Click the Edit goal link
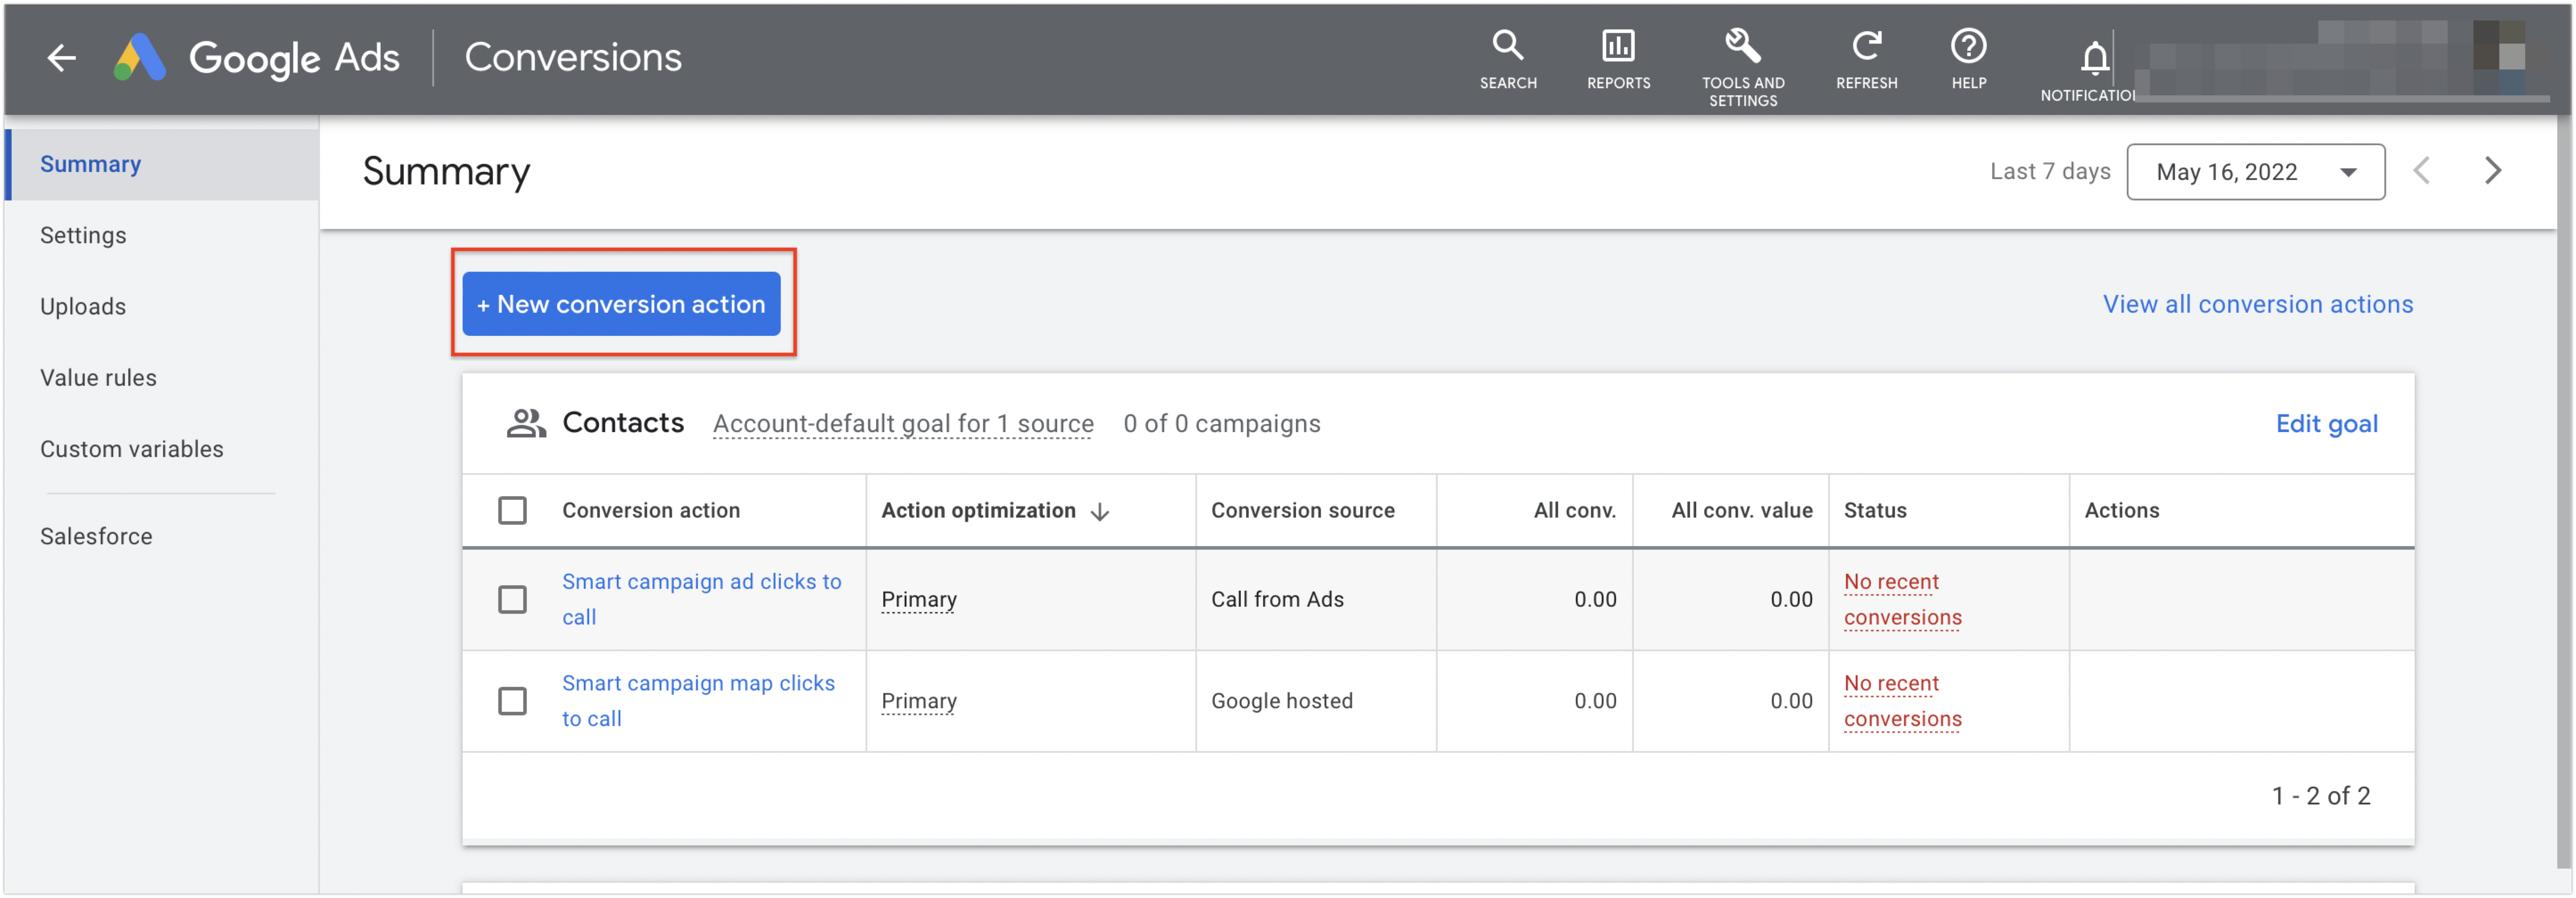 pyautogui.click(x=2326, y=424)
